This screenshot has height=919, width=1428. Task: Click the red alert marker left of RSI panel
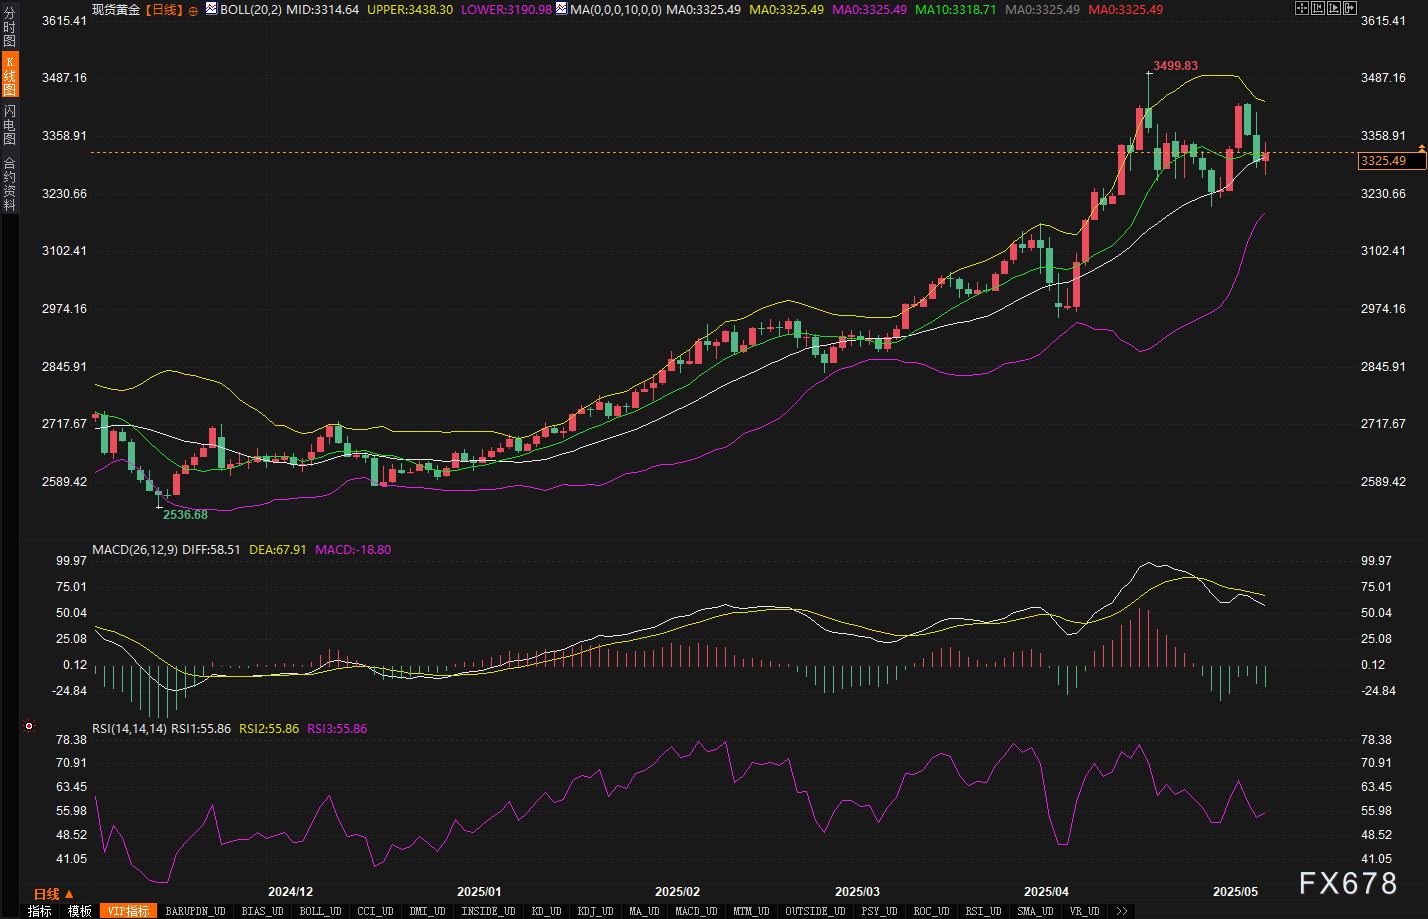pos(29,726)
